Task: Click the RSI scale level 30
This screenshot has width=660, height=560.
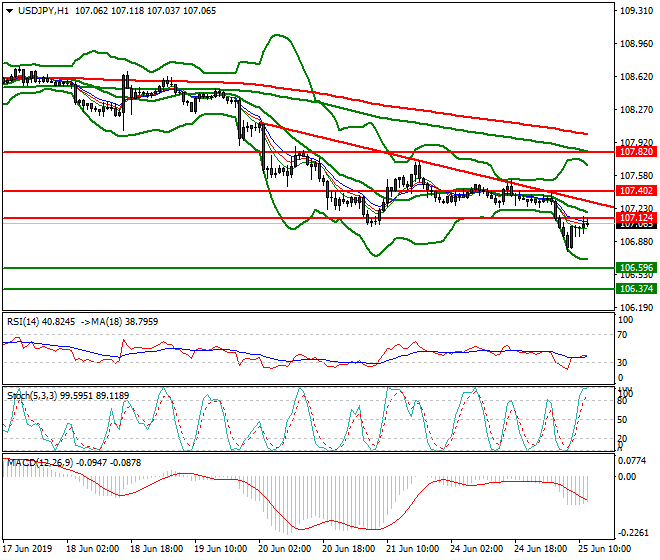Action: click(x=623, y=363)
